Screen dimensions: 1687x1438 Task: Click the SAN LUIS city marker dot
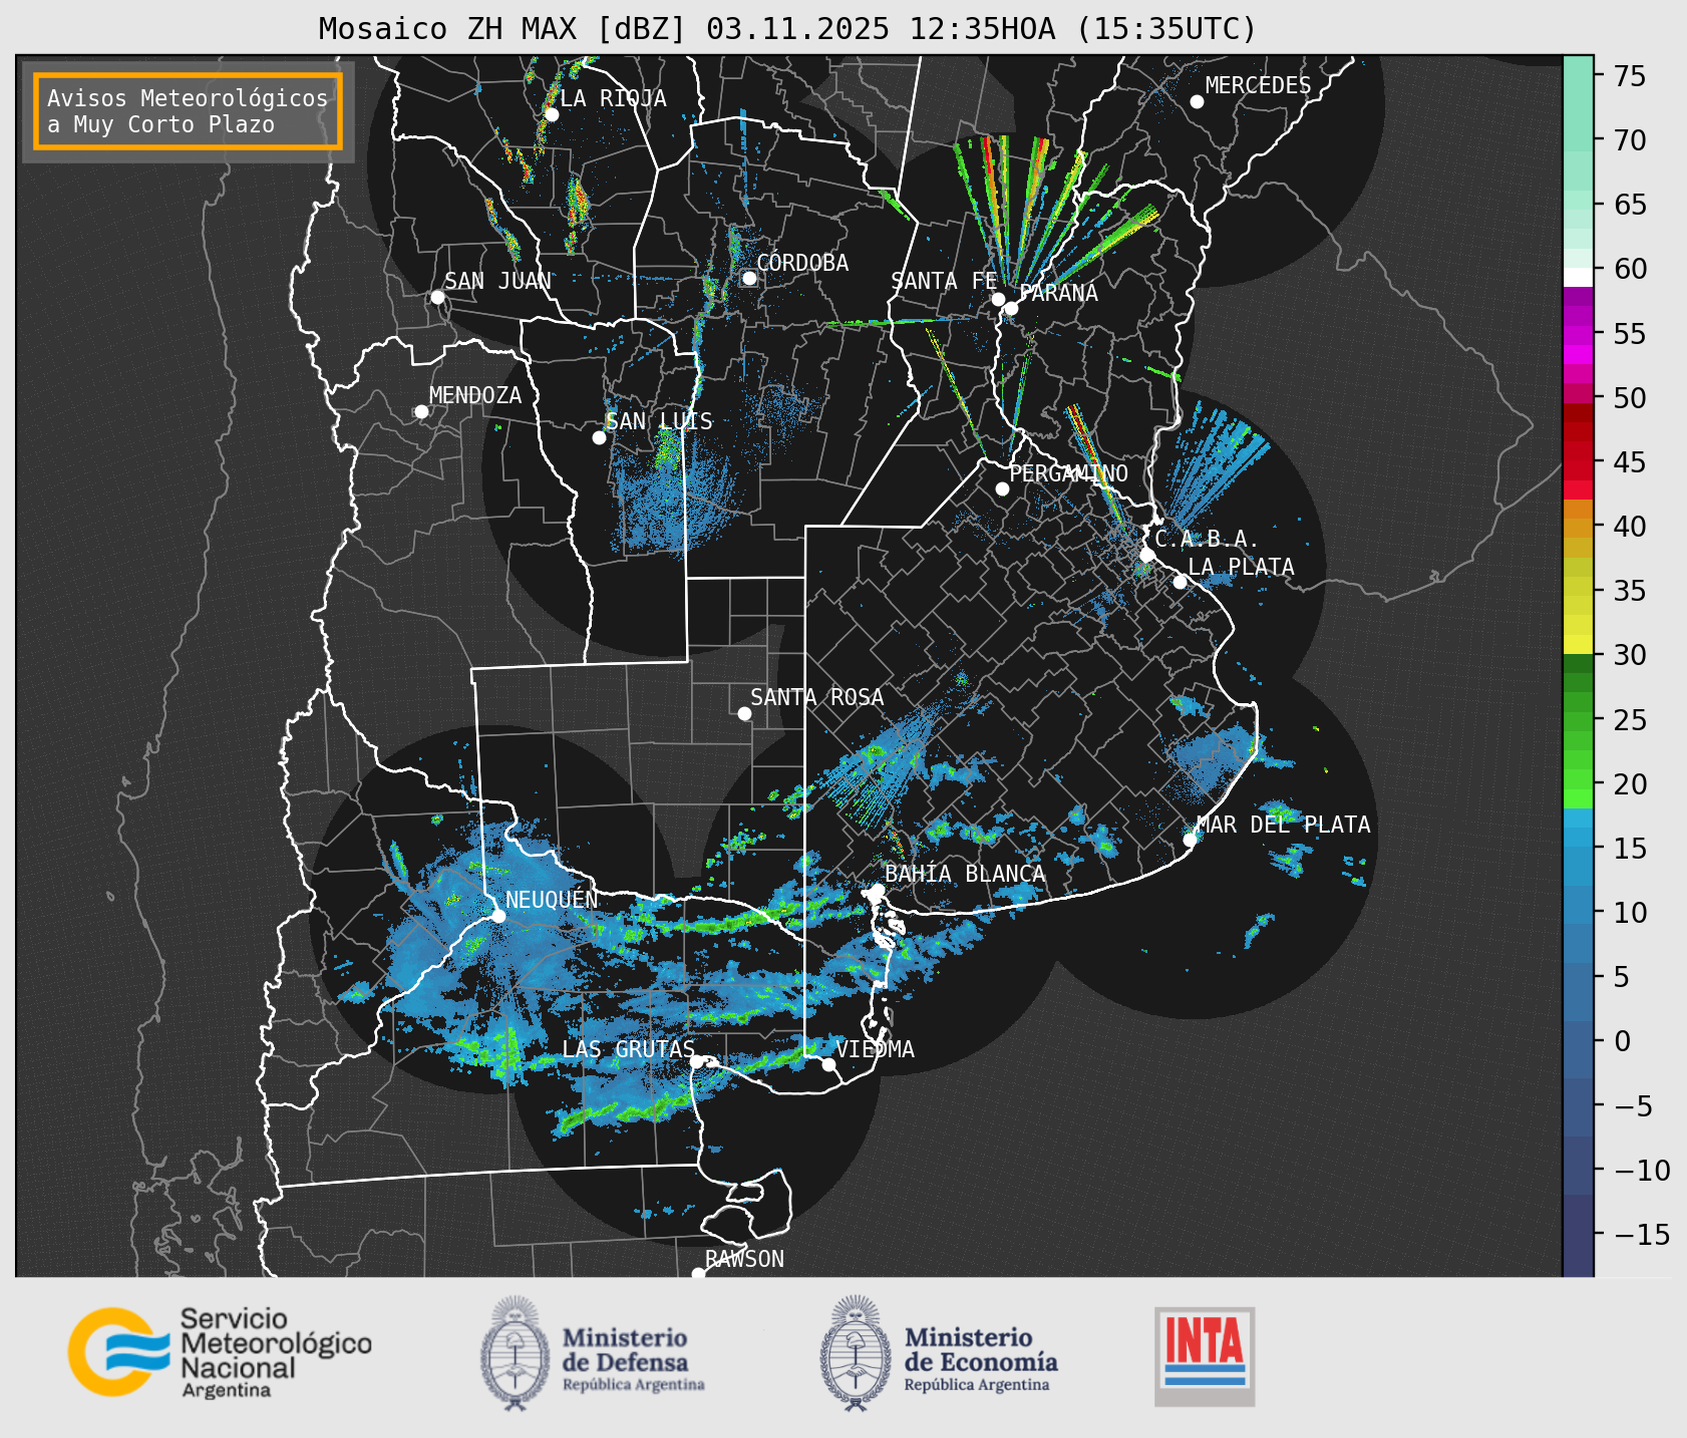pyautogui.click(x=599, y=437)
